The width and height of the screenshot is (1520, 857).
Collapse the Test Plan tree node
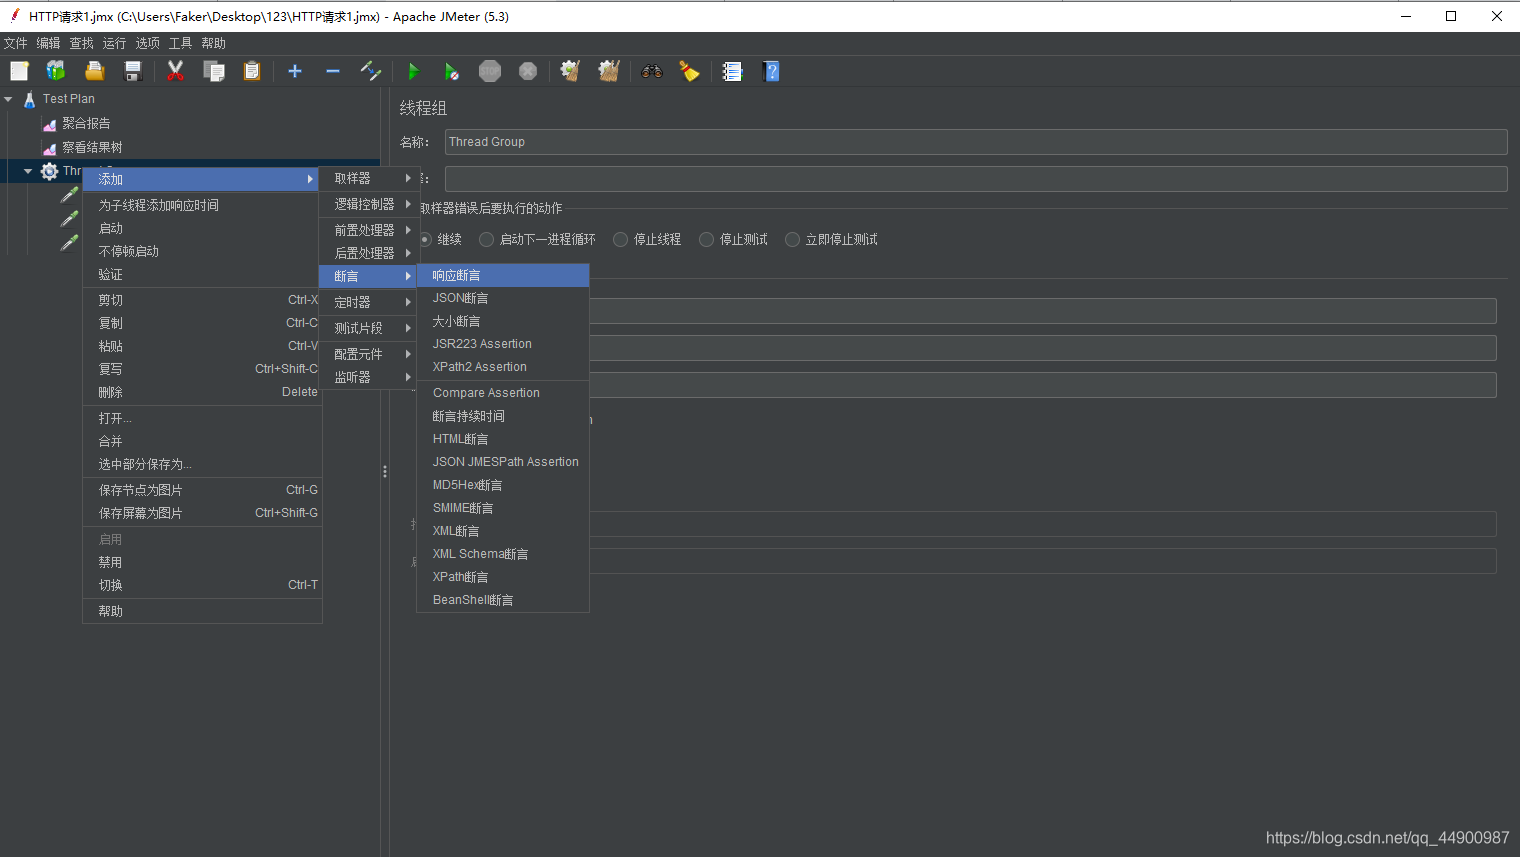coord(9,99)
